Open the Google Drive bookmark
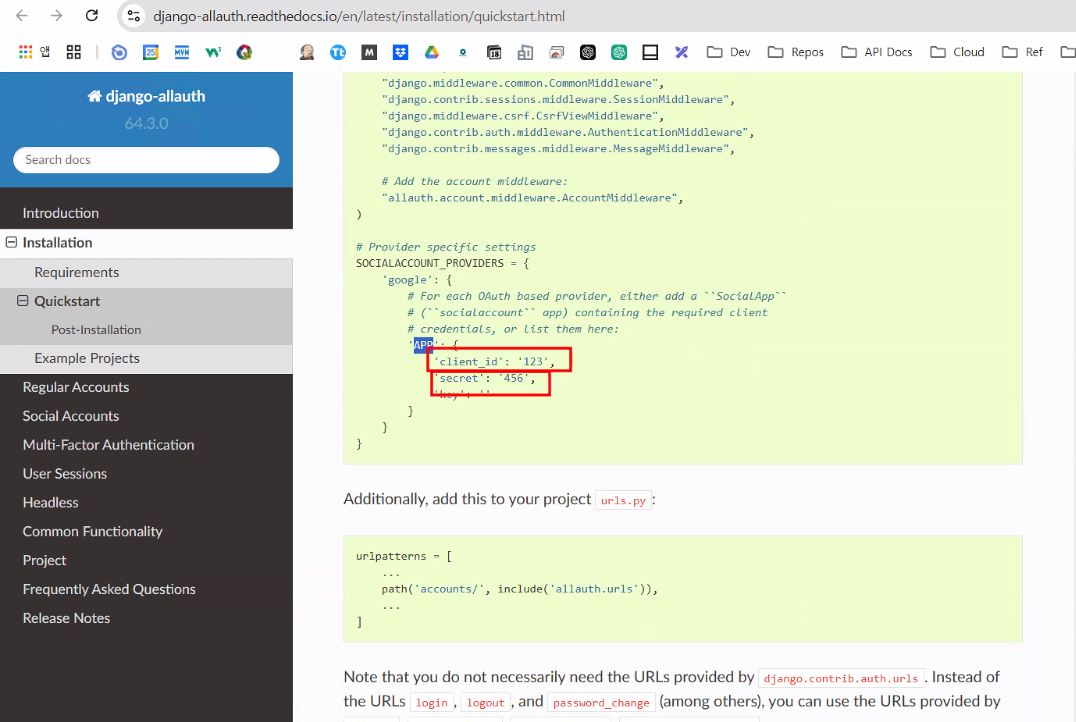This screenshot has width=1076, height=722. [x=432, y=52]
